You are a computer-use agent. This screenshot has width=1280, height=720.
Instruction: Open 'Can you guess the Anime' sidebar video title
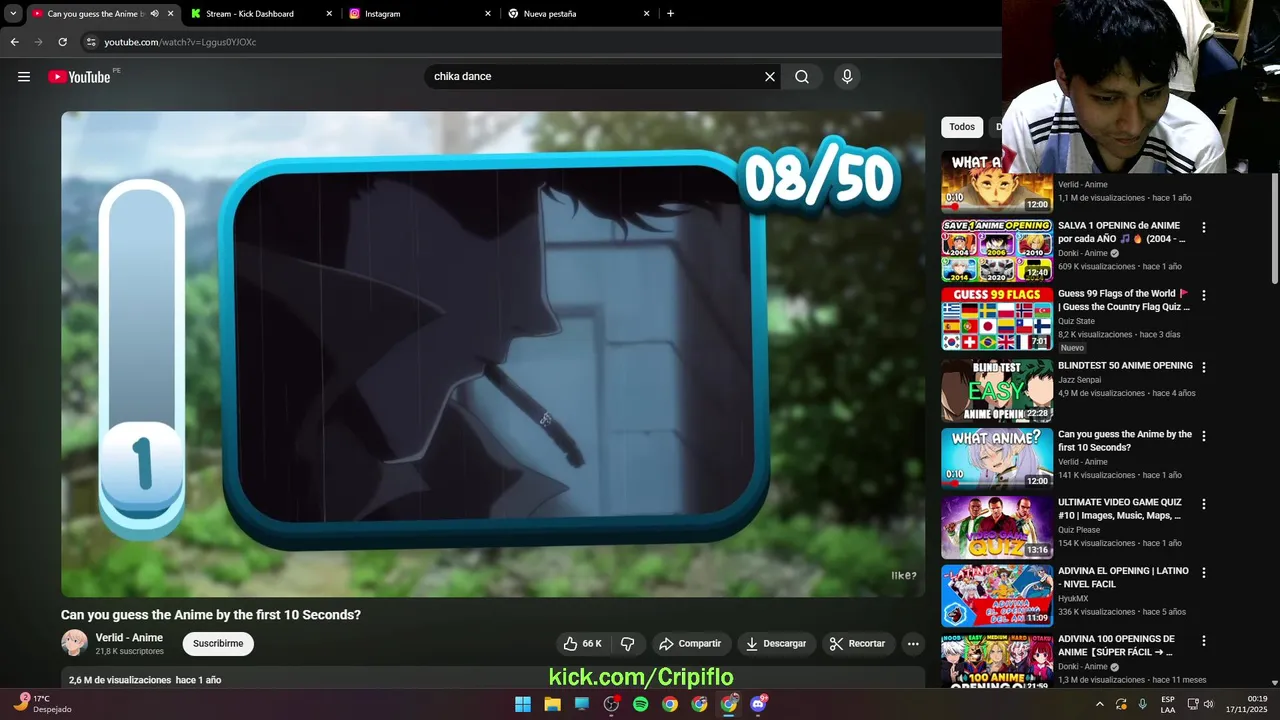click(x=1125, y=441)
